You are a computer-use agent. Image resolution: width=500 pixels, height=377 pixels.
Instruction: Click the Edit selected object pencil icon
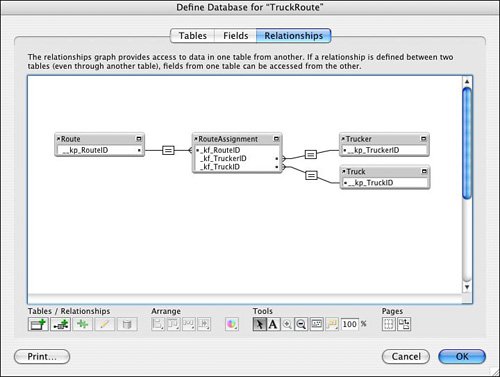[x=105, y=324]
